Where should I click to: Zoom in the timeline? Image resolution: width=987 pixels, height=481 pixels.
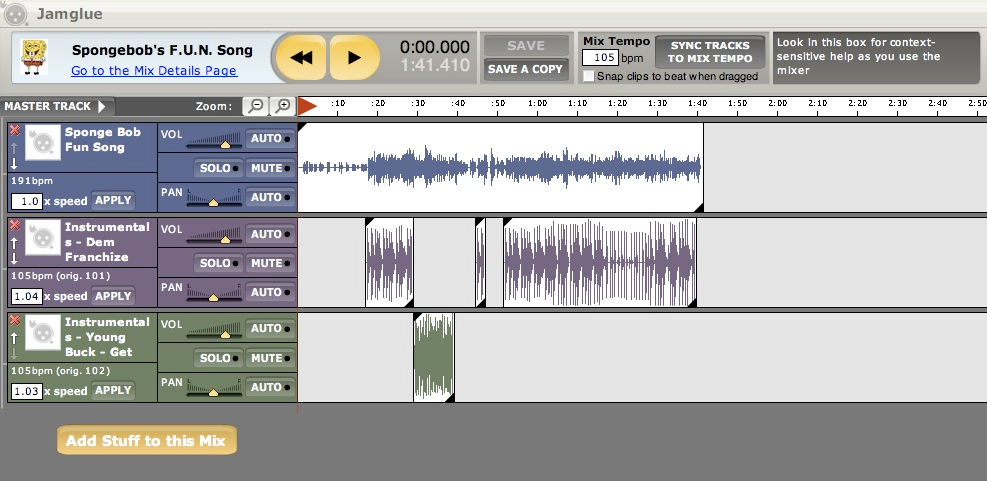(283, 106)
